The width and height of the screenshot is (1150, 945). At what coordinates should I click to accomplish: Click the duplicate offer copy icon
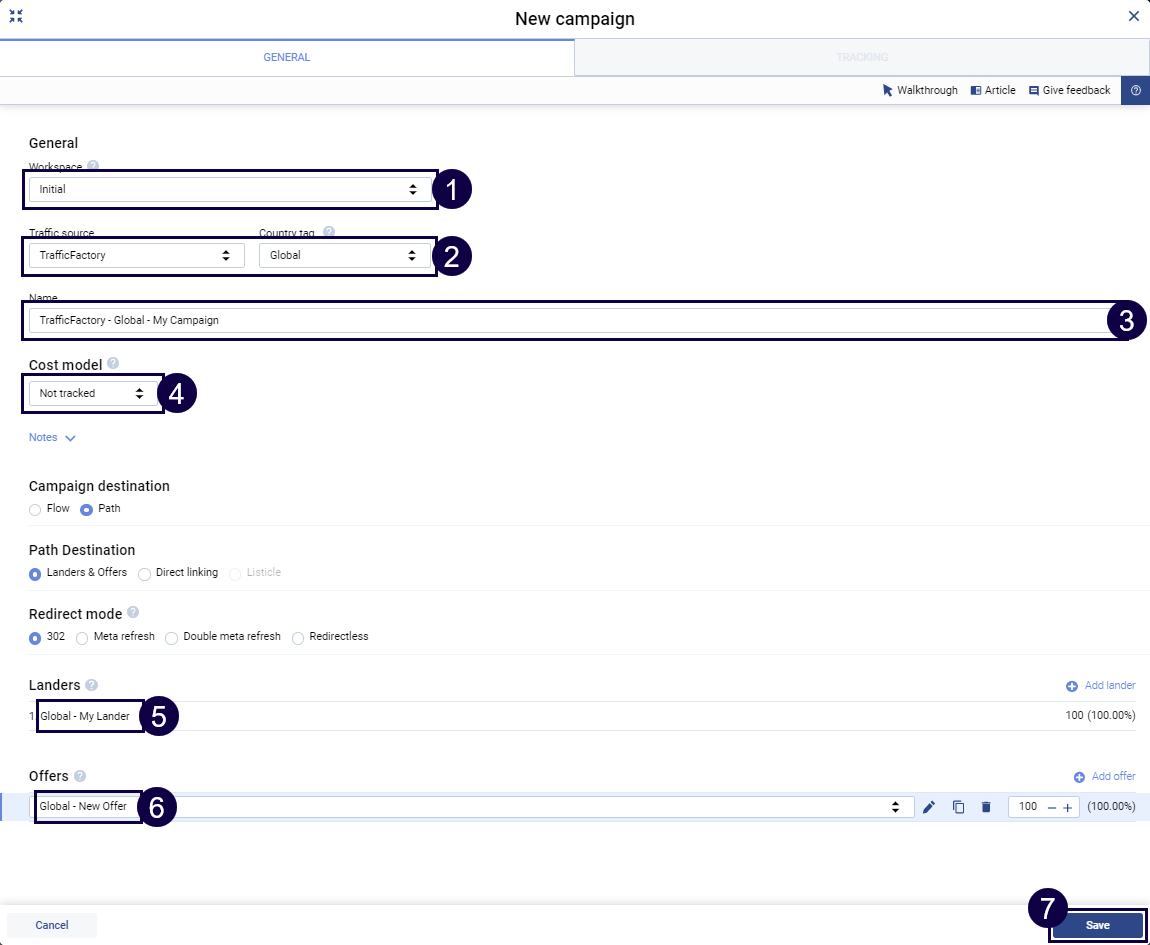coord(958,807)
